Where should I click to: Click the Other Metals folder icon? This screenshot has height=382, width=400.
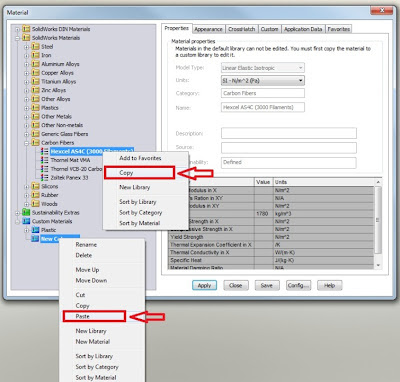35,116
